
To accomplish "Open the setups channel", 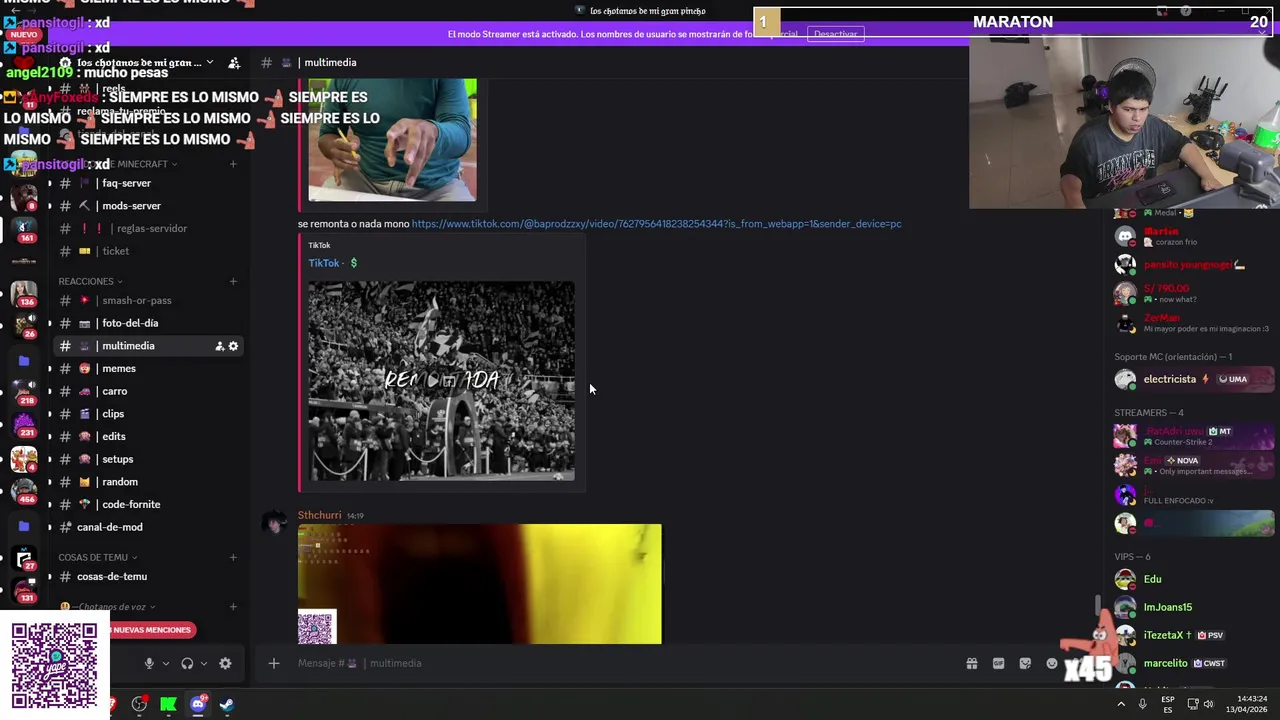I will (148, 459).
